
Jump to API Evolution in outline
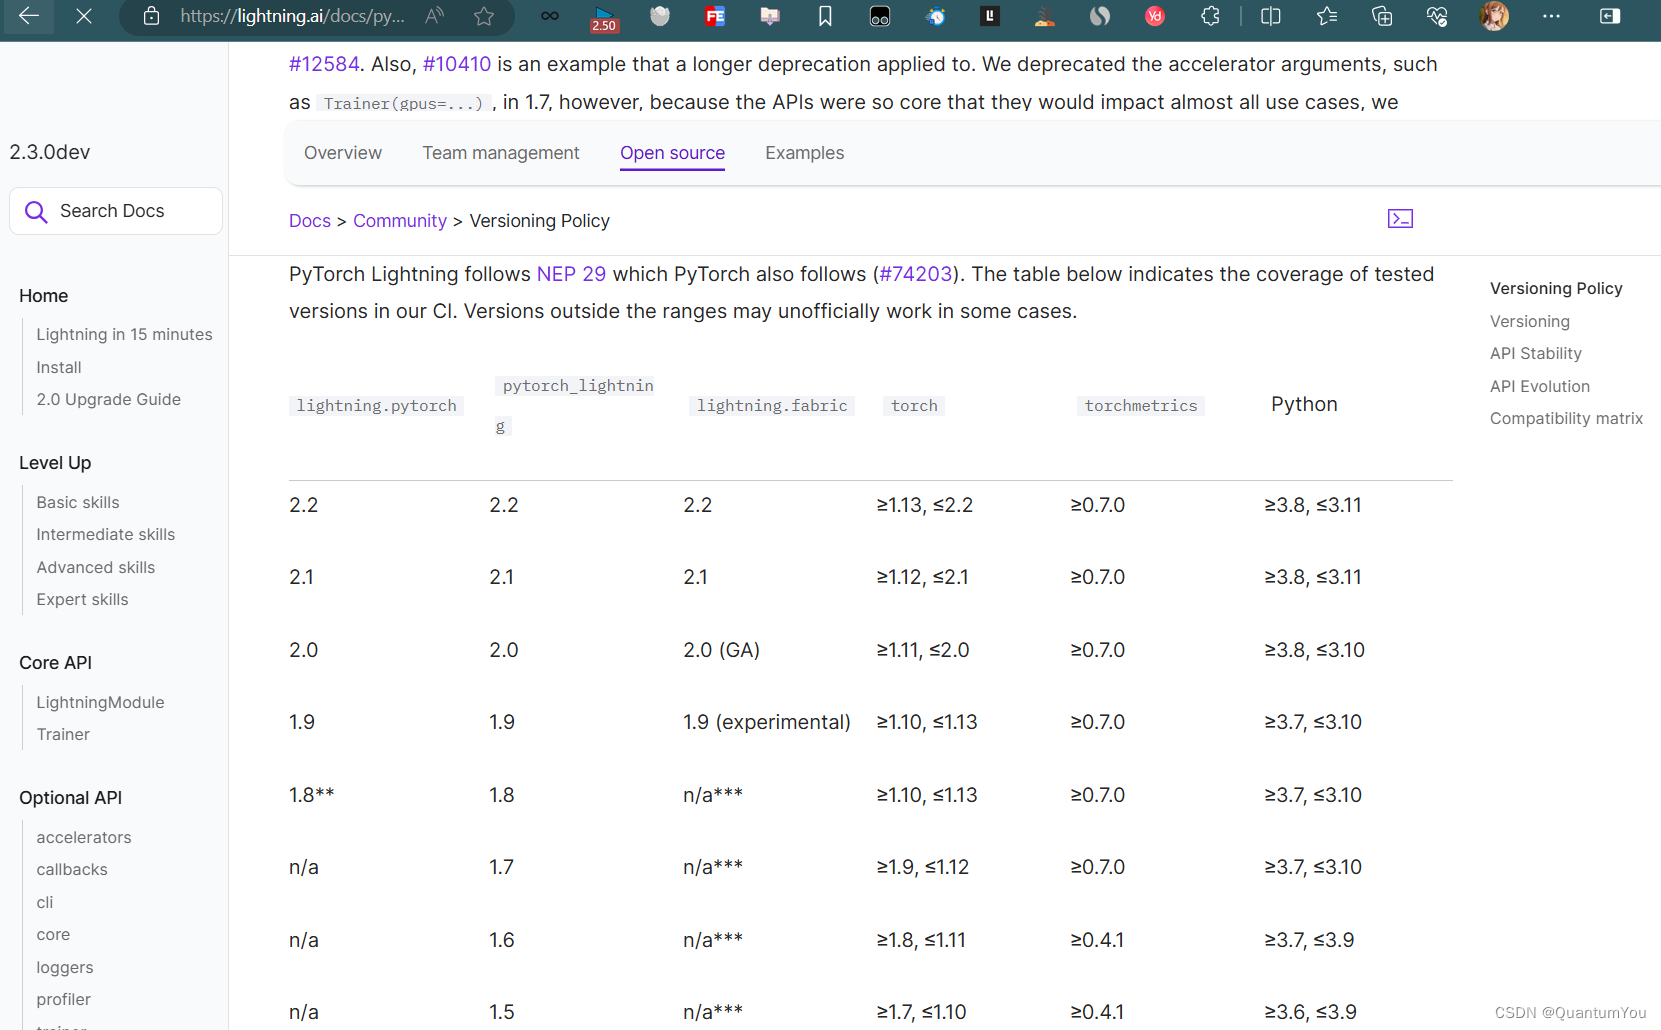(1540, 386)
